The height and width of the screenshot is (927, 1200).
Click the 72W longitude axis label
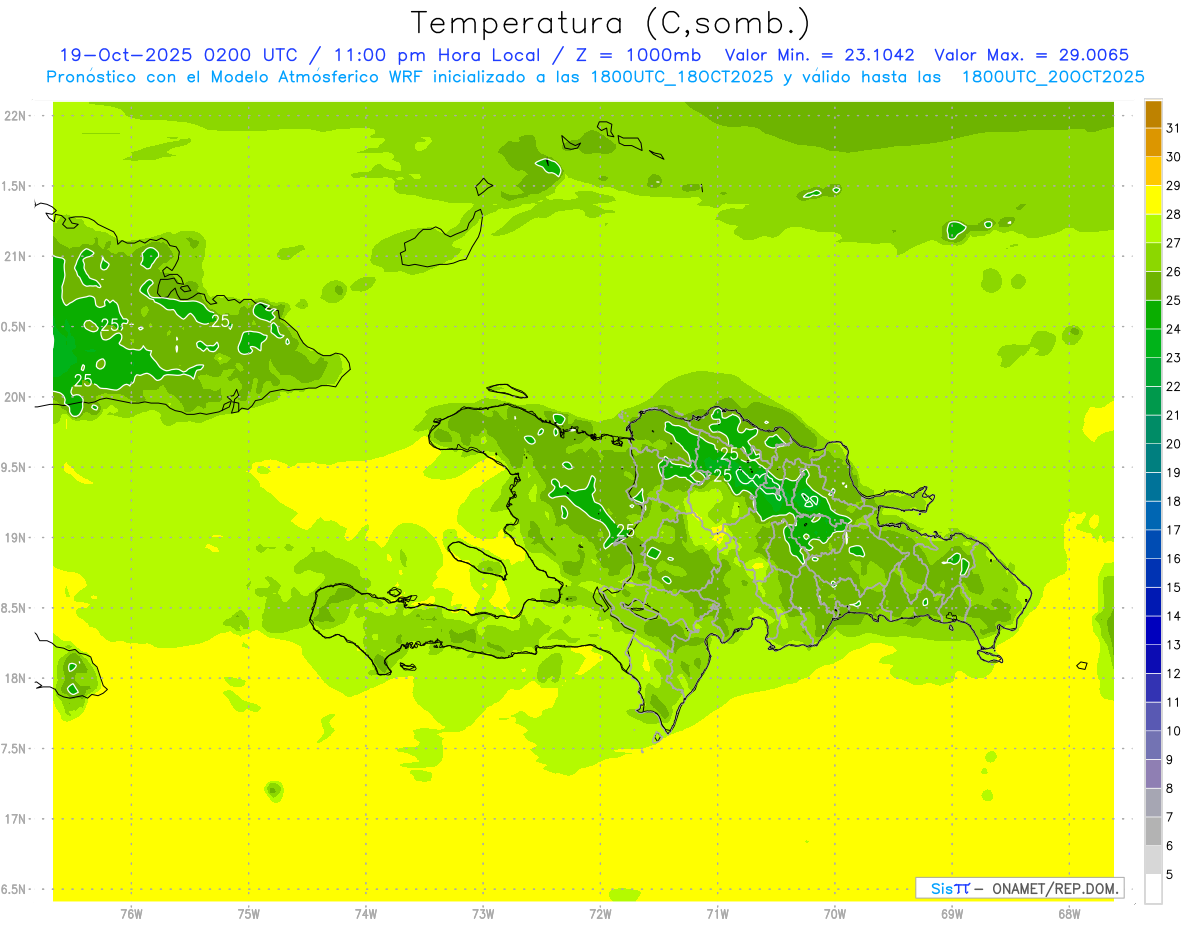(x=600, y=913)
